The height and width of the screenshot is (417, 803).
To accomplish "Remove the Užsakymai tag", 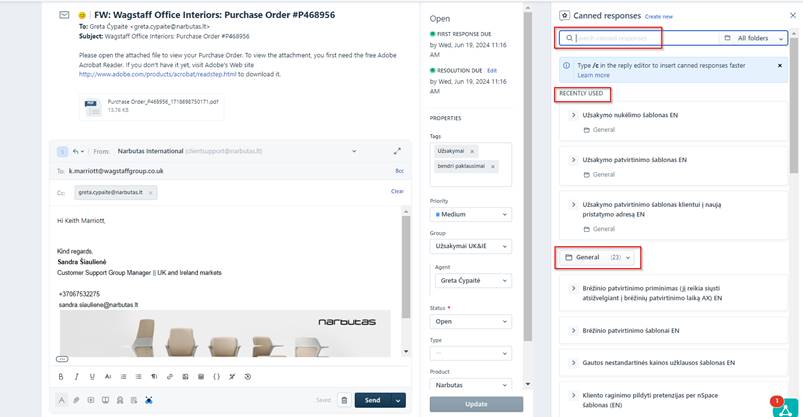I will coord(472,151).
